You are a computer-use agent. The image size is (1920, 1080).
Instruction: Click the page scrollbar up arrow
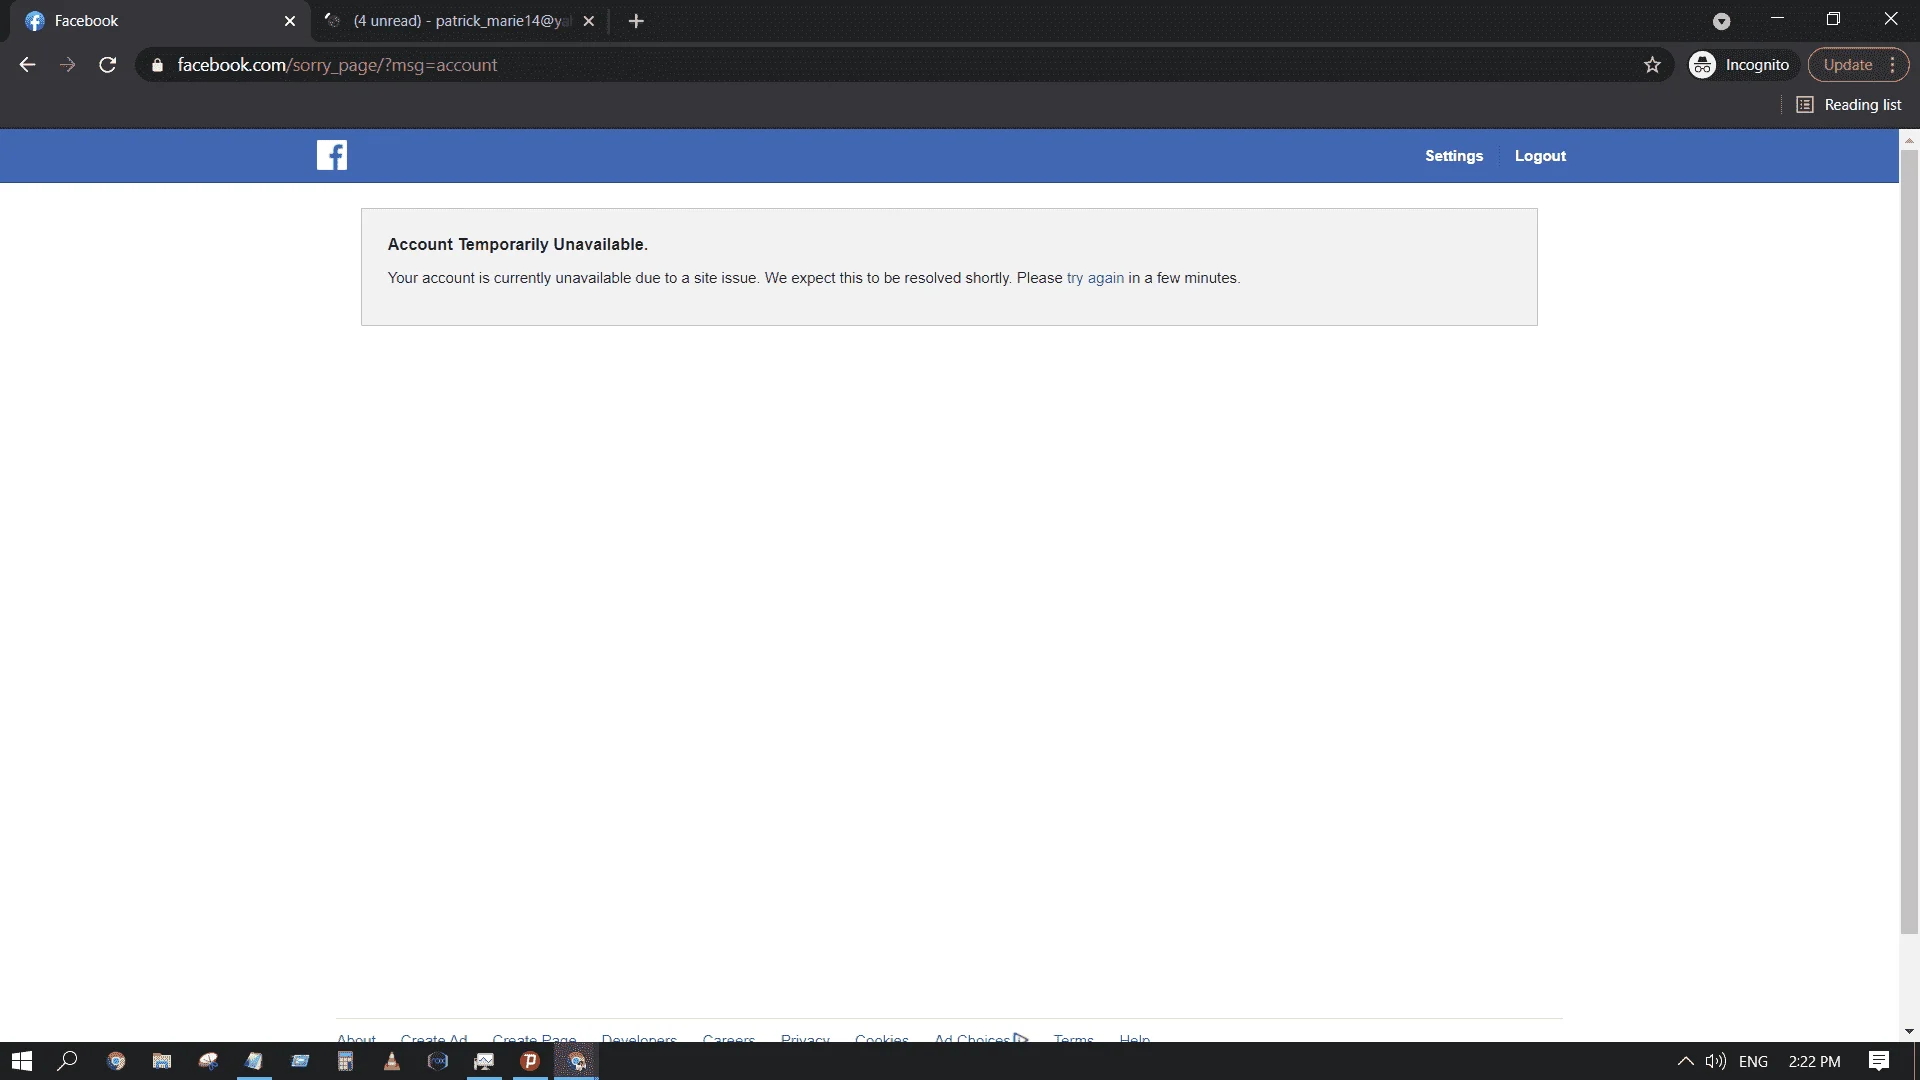(1909, 140)
